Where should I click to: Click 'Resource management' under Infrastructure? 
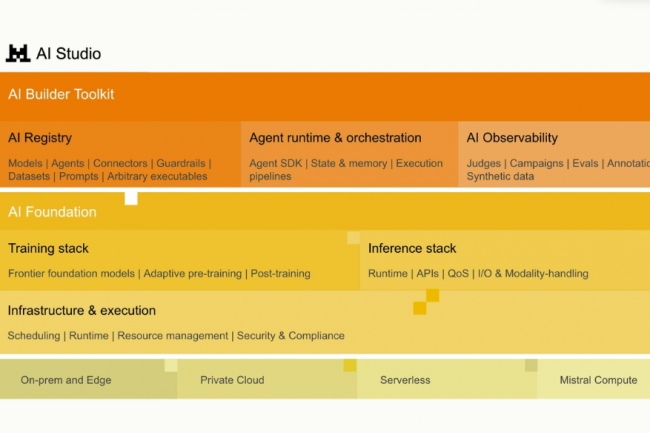173,336
